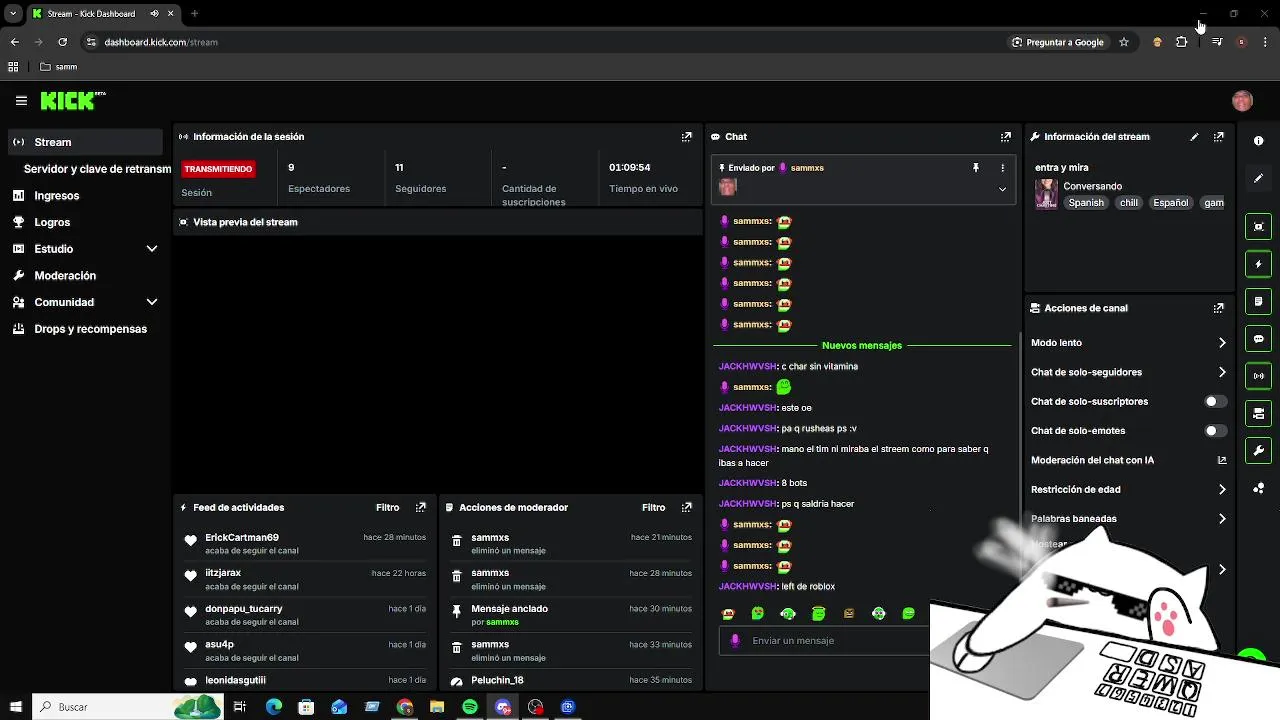Edit stream information with the pencil icon
The image size is (1280, 720).
pyautogui.click(x=1194, y=137)
